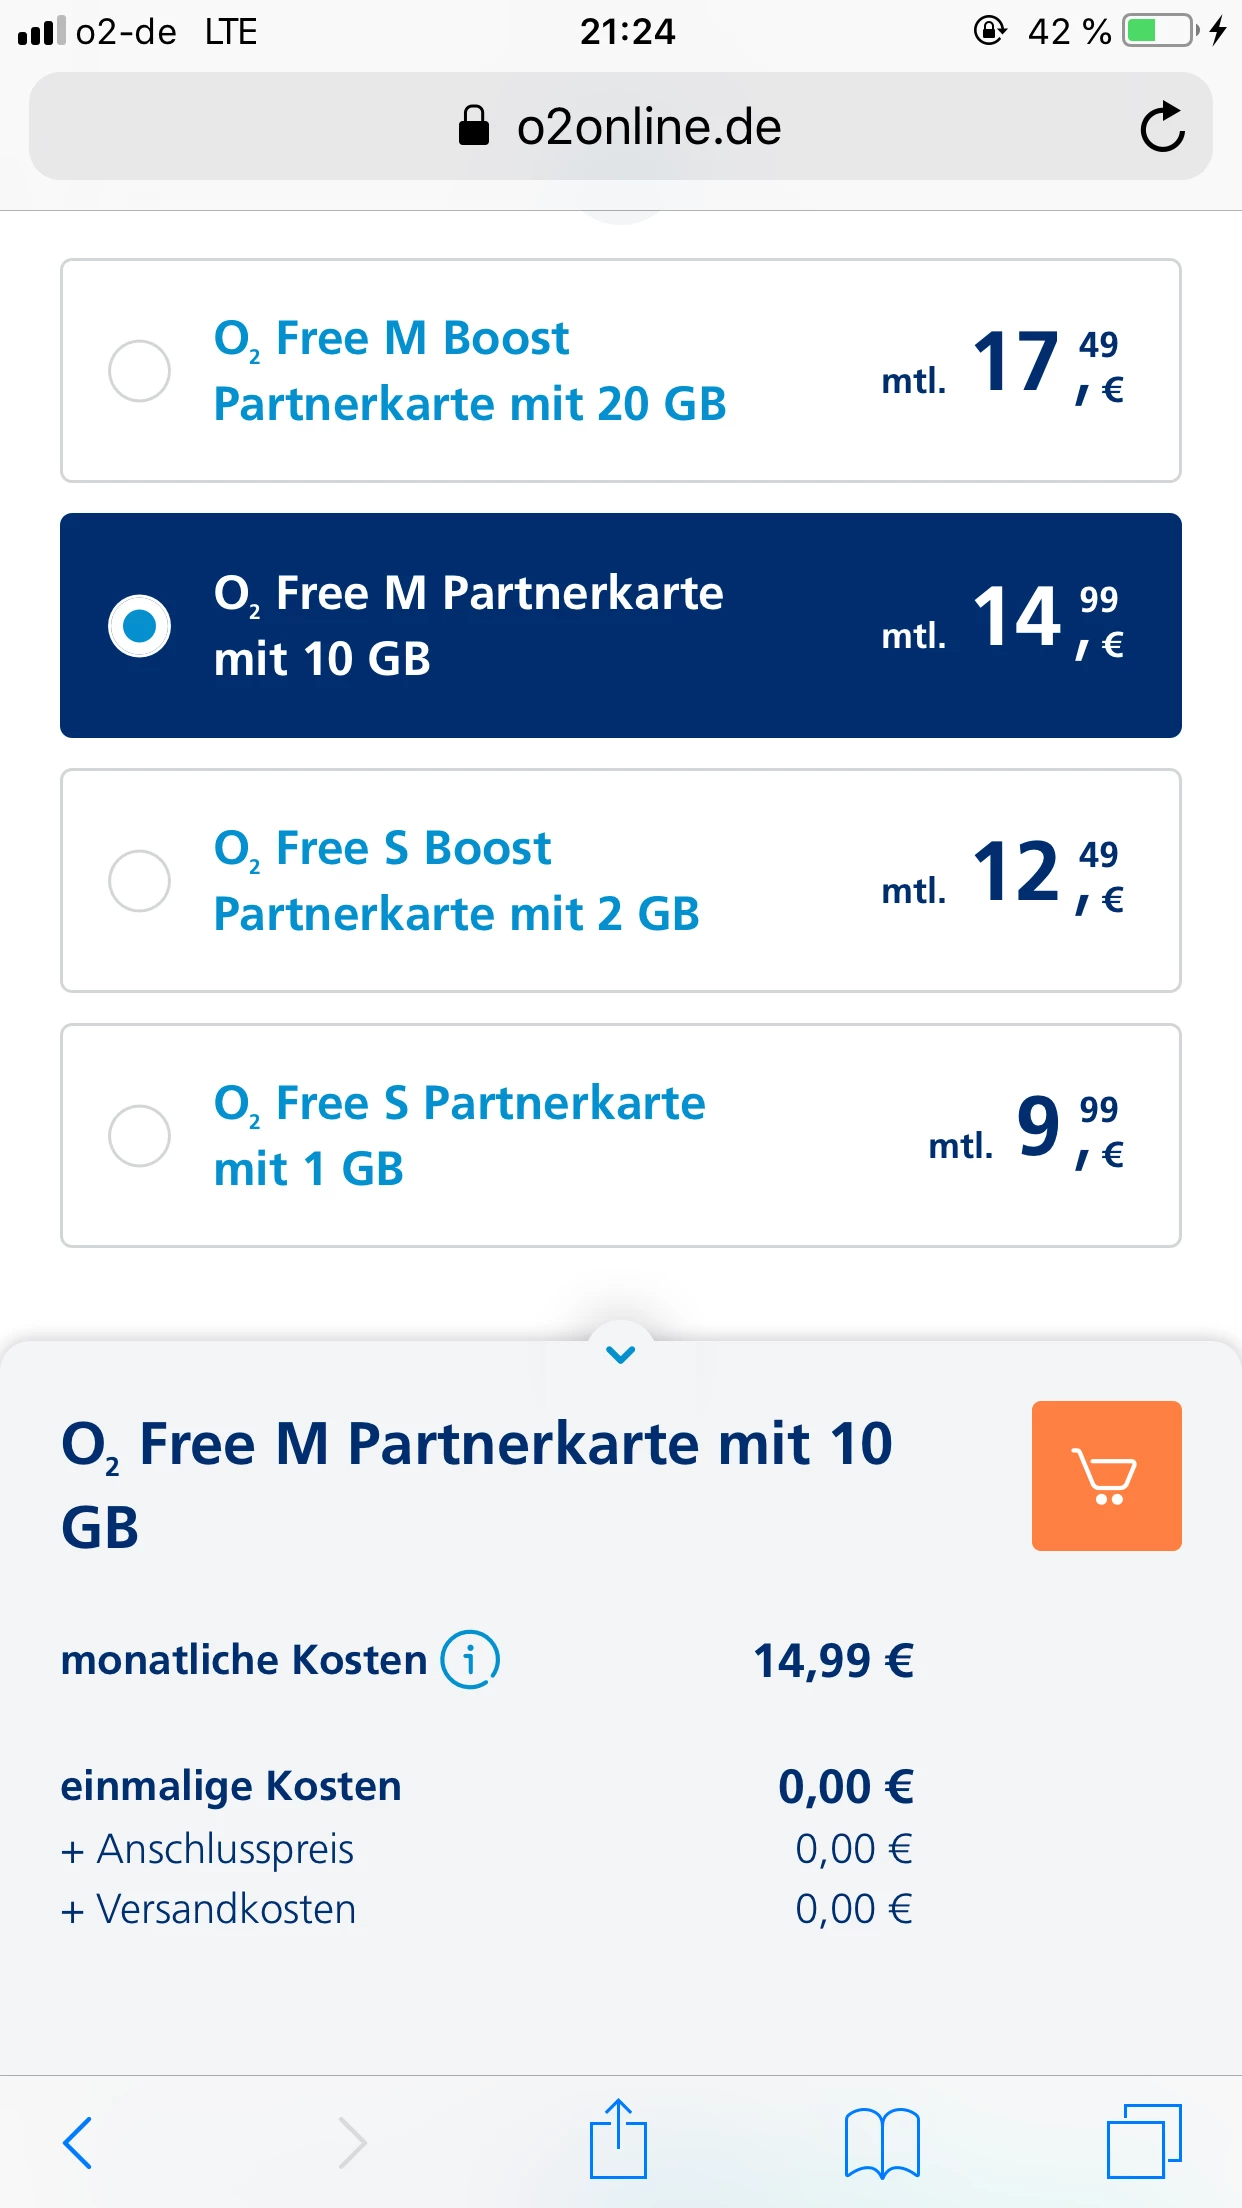Viewport: 1242px width, 2208px height.
Task: Tap the Free M Partnerkarte summary heading
Action: click(x=476, y=1484)
